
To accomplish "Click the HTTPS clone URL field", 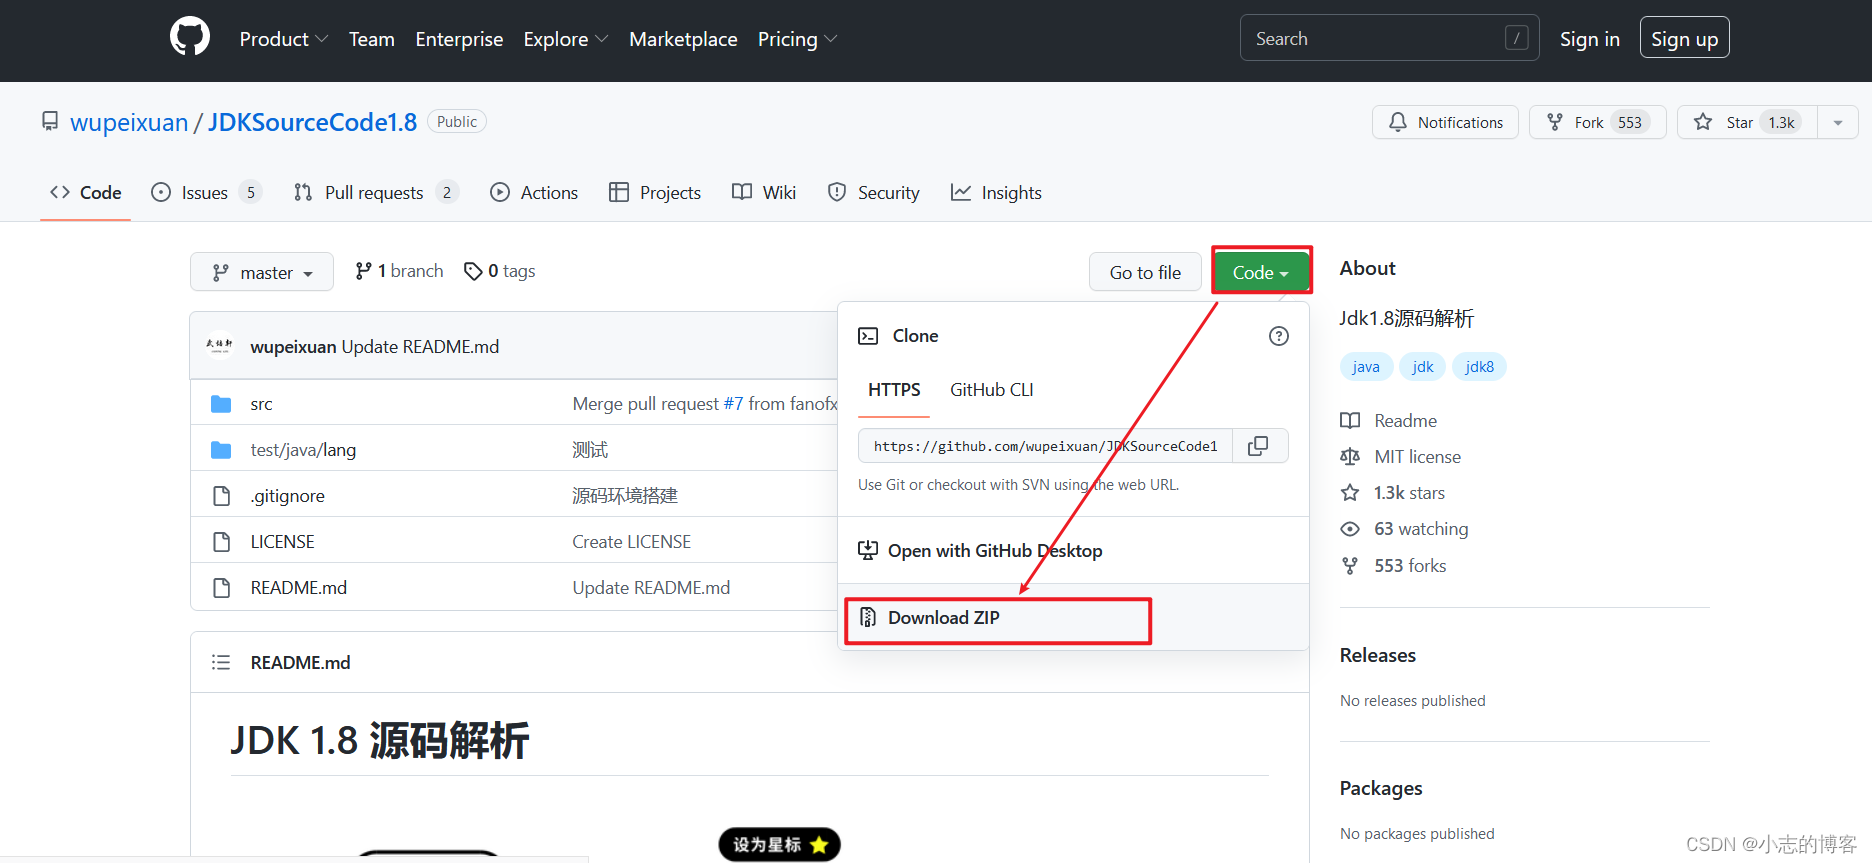I will point(1045,446).
